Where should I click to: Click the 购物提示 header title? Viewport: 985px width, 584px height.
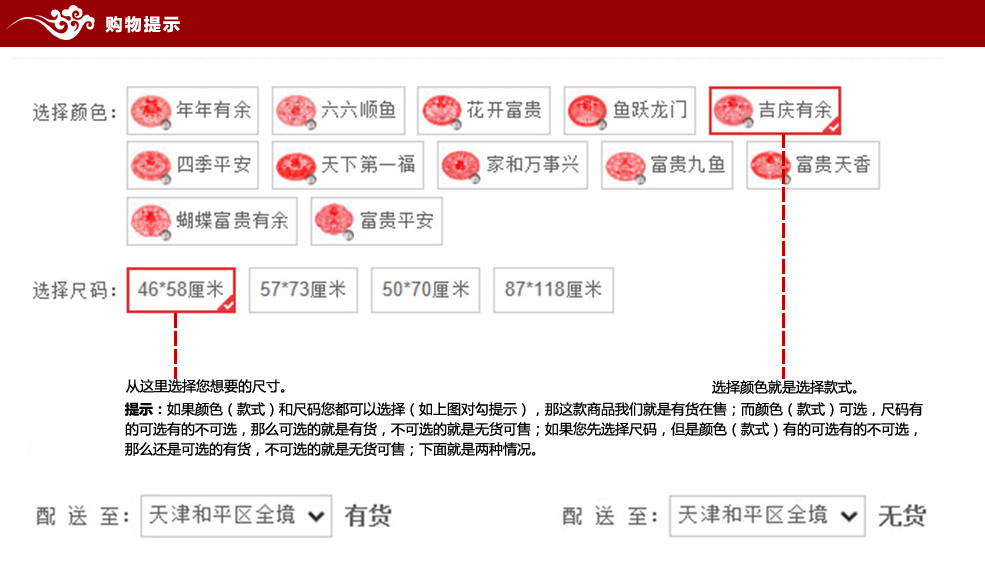coord(143,24)
